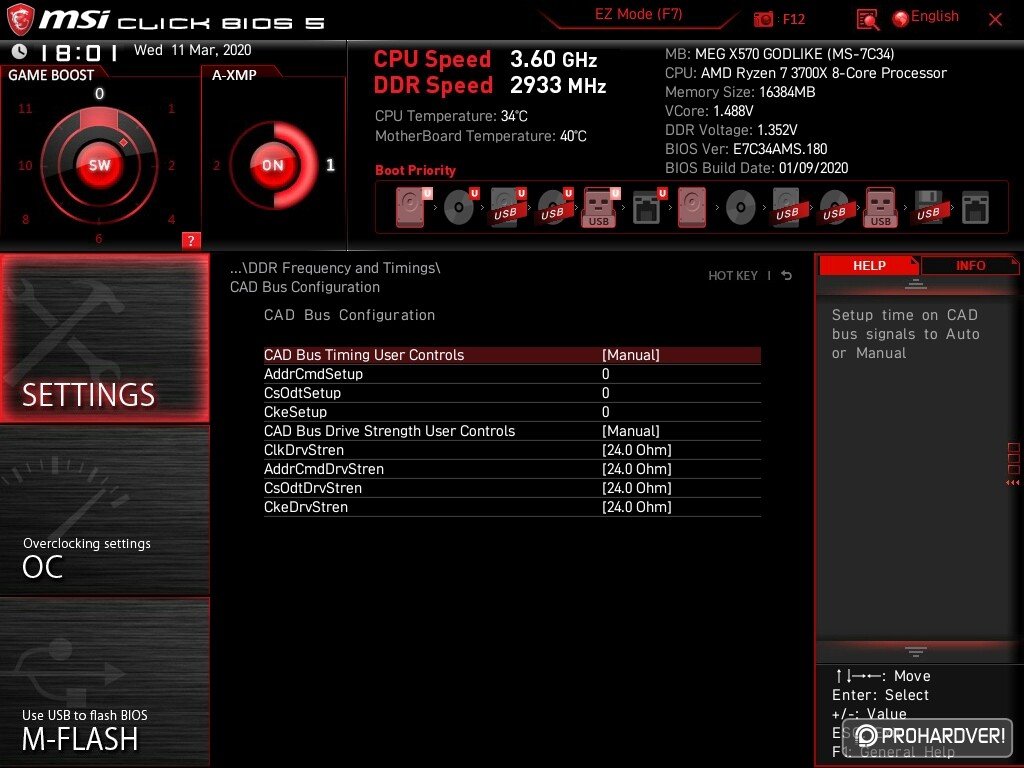The width and height of the screenshot is (1024, 768).
Task: Click the Memory Size 16384MB text
Action: (740, 92)
